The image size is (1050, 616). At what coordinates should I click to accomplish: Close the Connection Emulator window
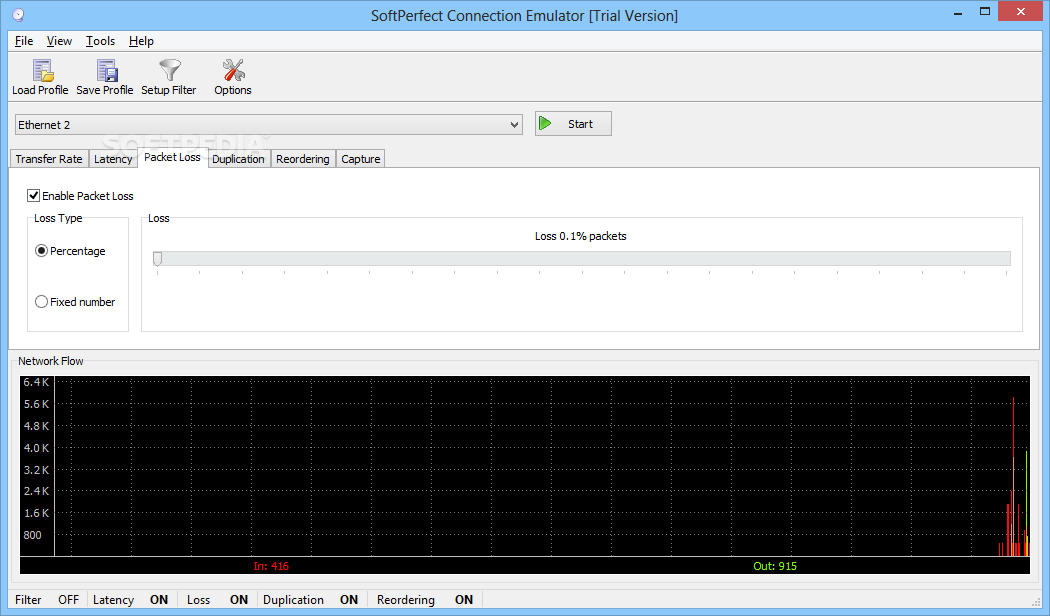pos(1021,11)
